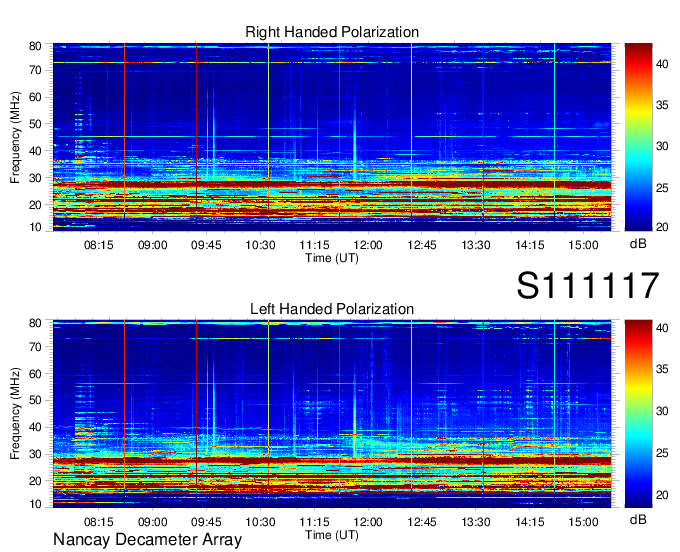
Task: Click the "35" label on the lower colorbar
Action: 662,369
